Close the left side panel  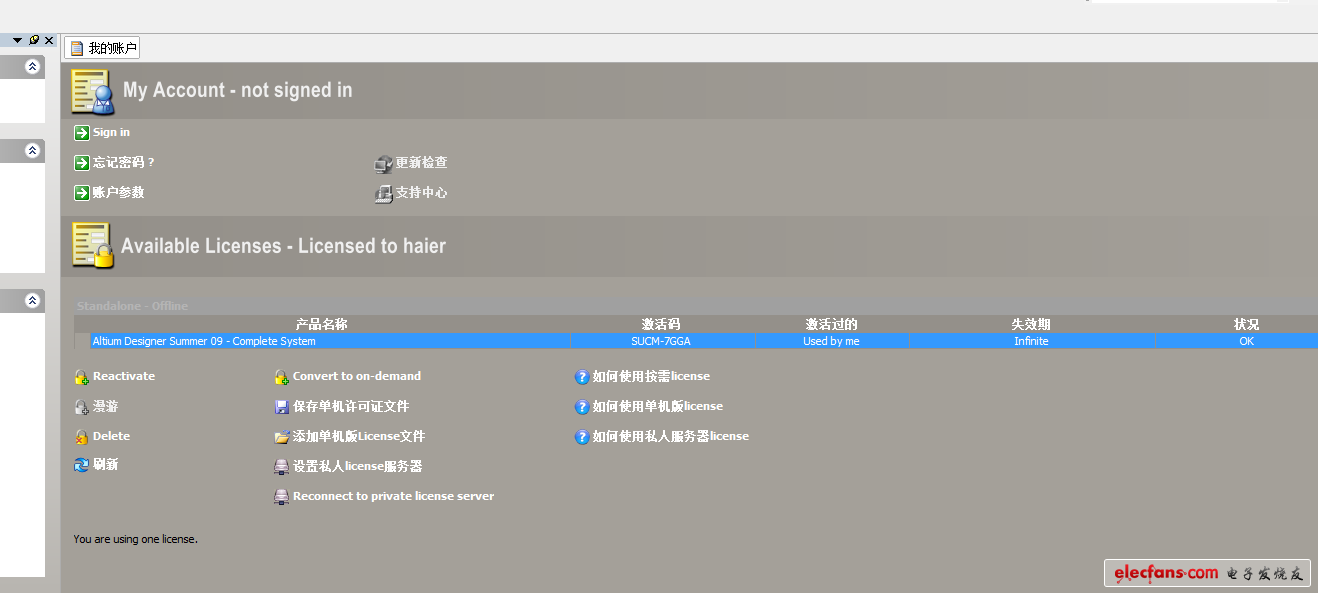click(49, 40)
